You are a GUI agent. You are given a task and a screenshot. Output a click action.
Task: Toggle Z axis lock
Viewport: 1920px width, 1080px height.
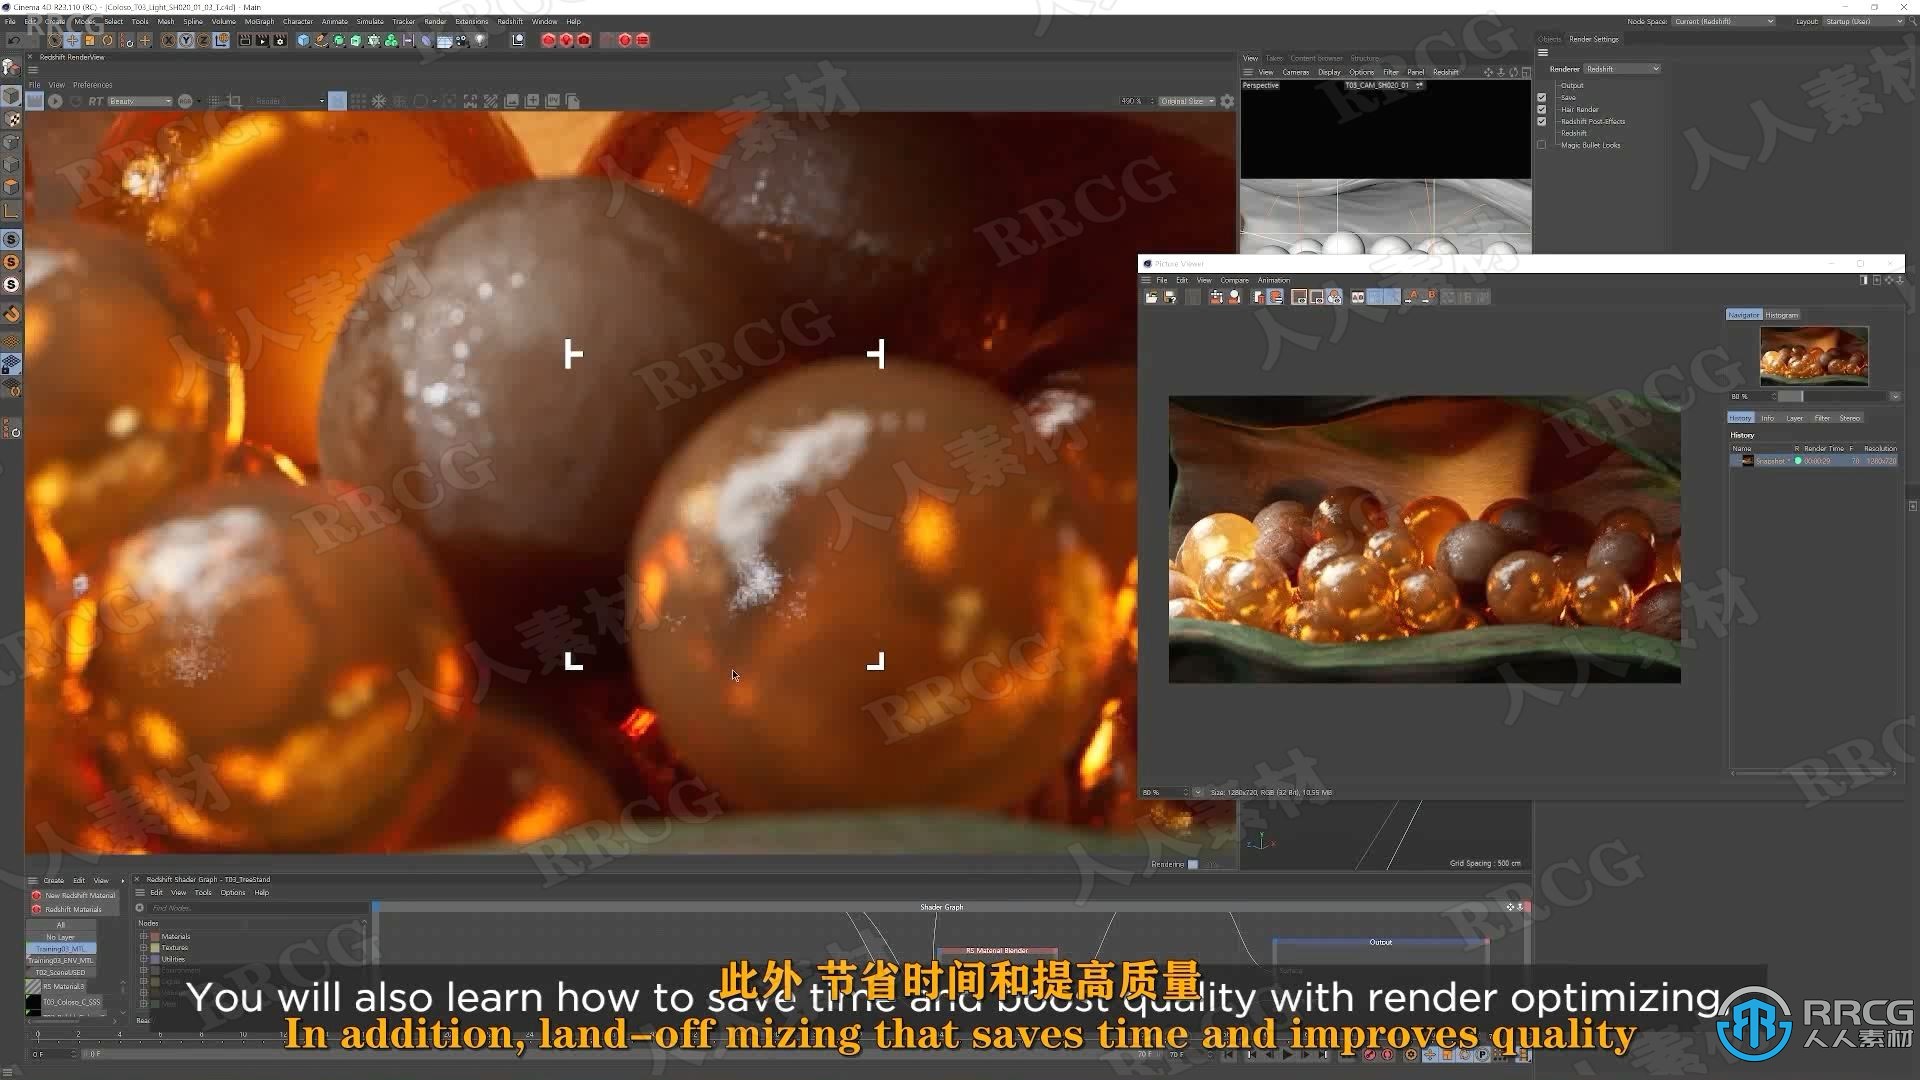click(204, 41)
